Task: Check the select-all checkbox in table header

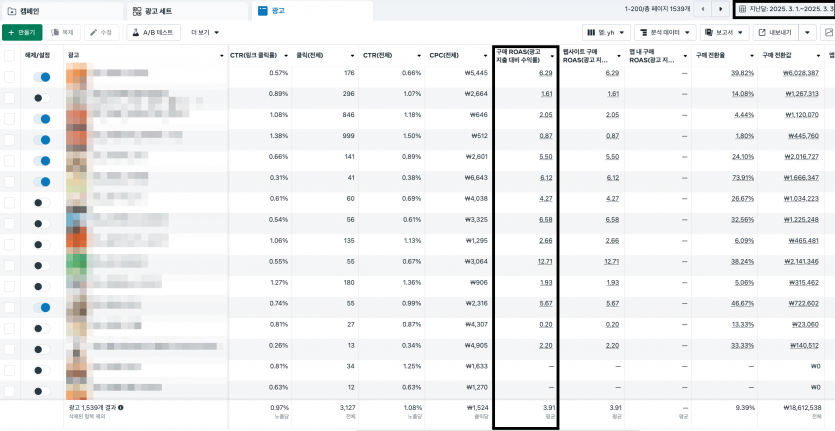Action: coord(9,55)
